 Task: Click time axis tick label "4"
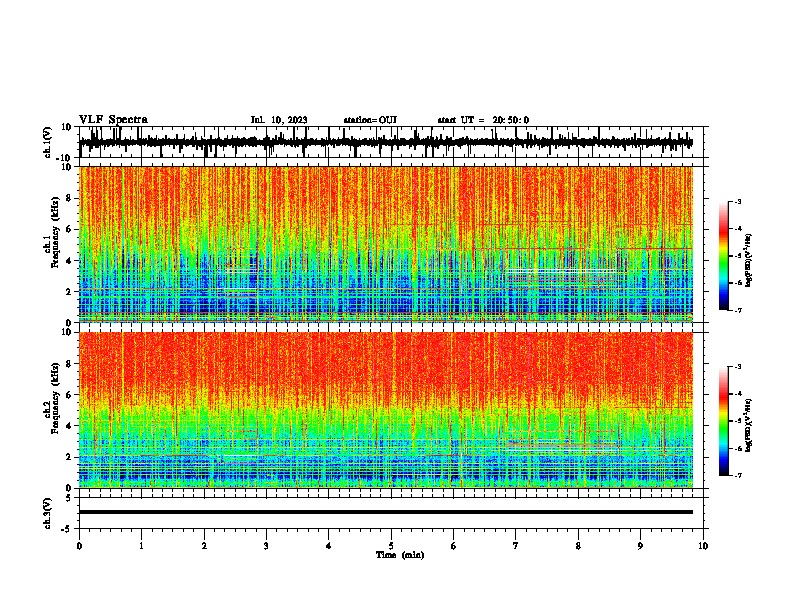point(329,546)
